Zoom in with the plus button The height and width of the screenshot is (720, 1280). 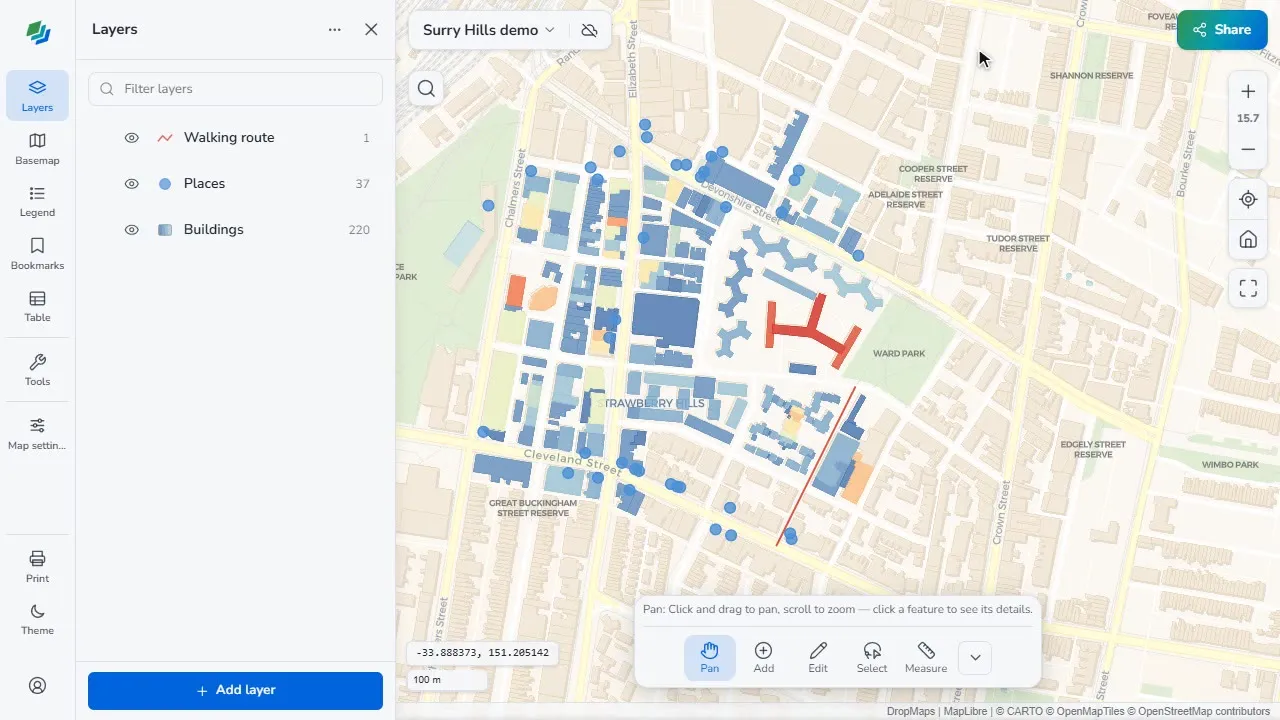click(1248, 92)
